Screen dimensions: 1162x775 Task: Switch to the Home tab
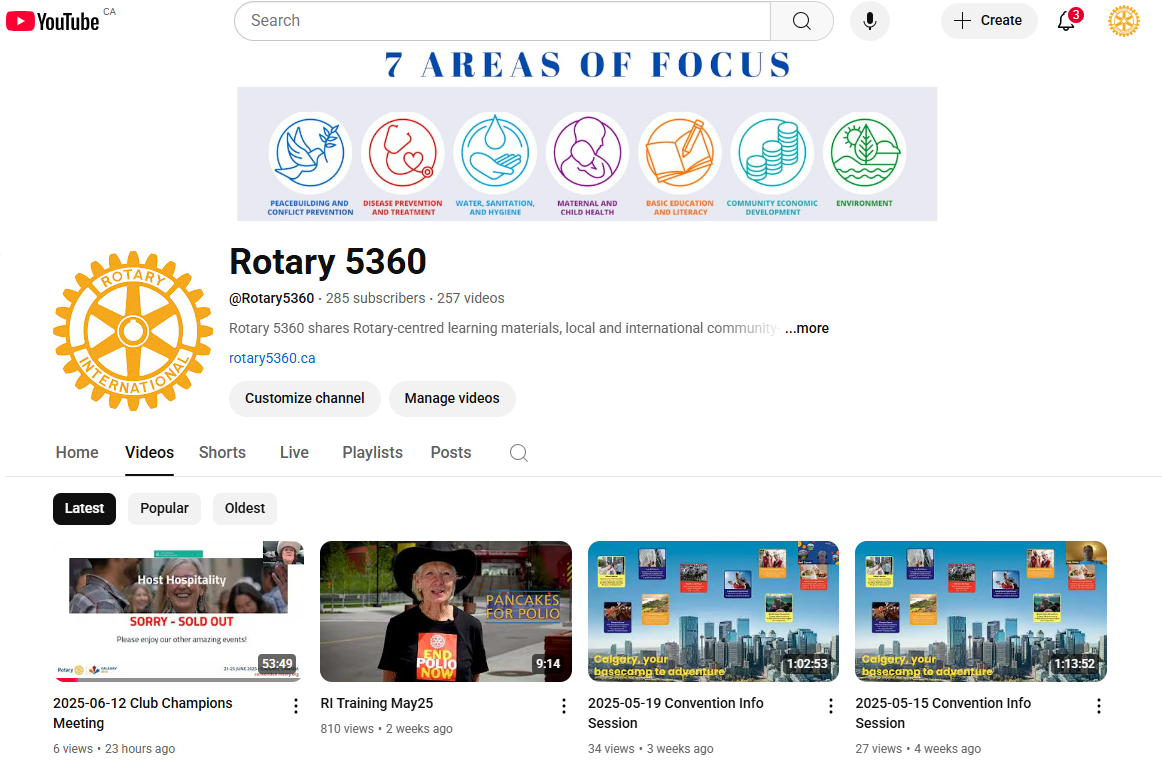[x=77, y=453]
